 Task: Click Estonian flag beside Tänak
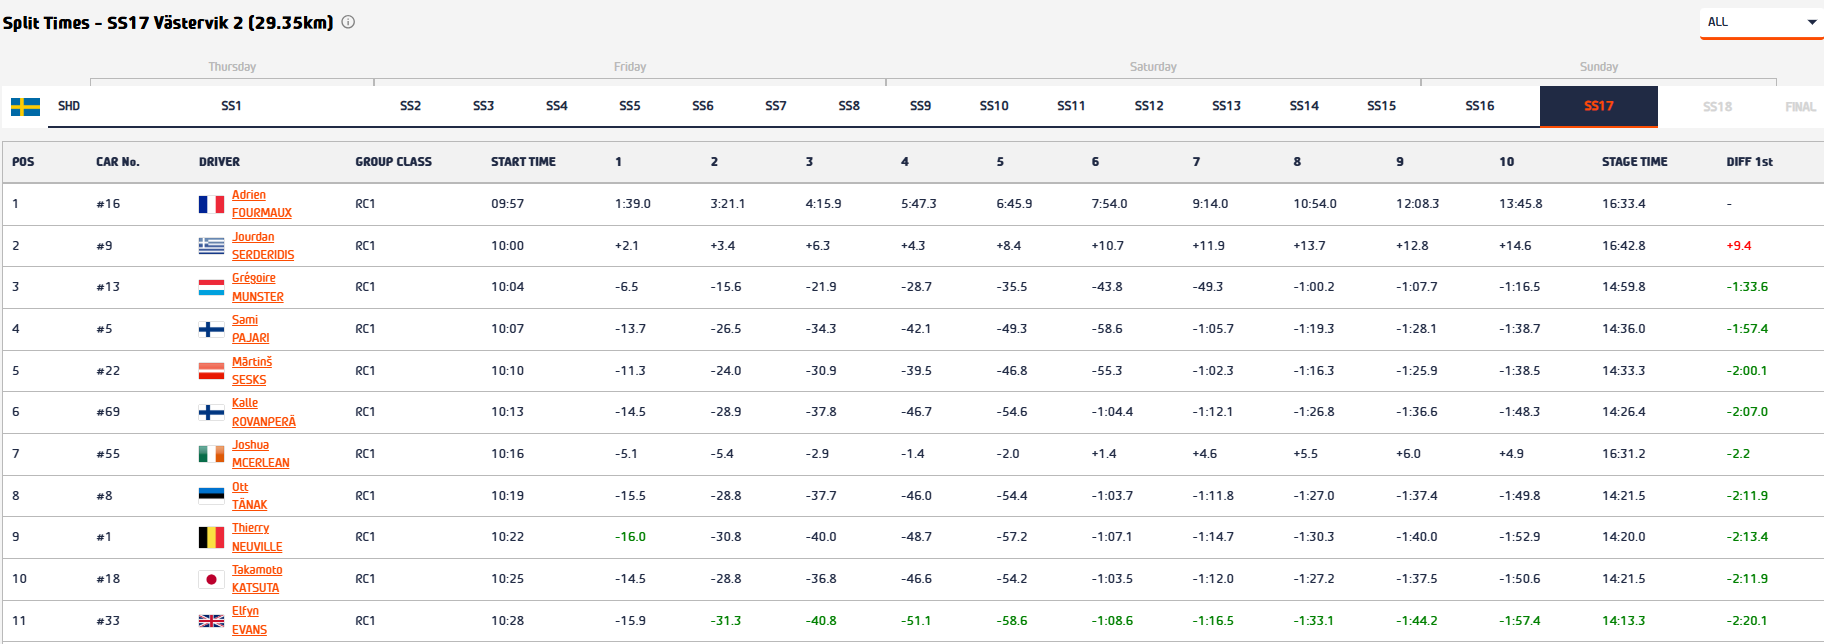coord(211,496)
